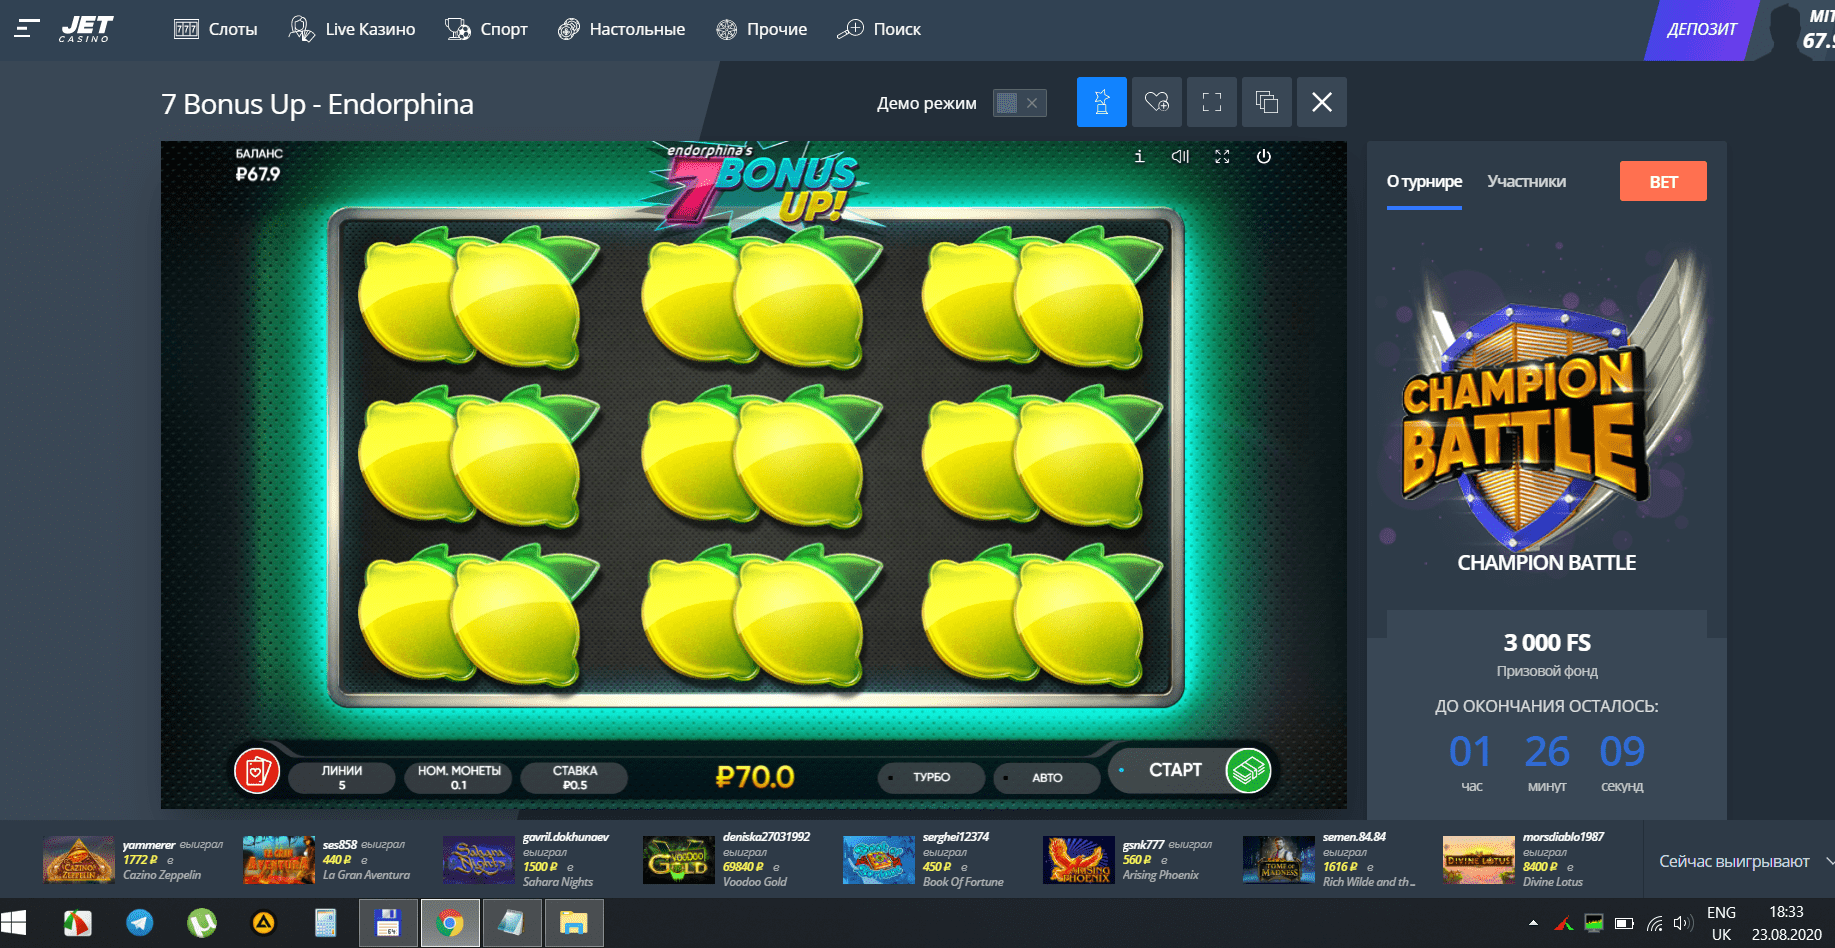Screen dimensions: 1835x948
Task: Expand the game to fullscreen from the site toolbar
Action: tap(1212, 102)
